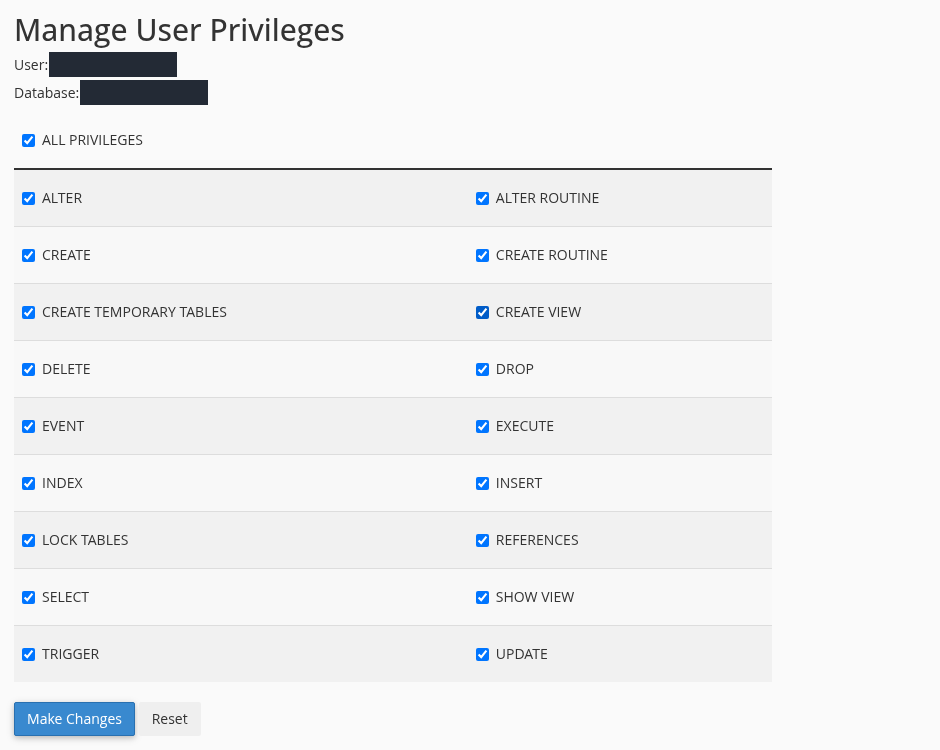Screen dimensions: 940x750
Task: Uncheck the CREATE privilege checkbox
Action: [x=28, y=255]
